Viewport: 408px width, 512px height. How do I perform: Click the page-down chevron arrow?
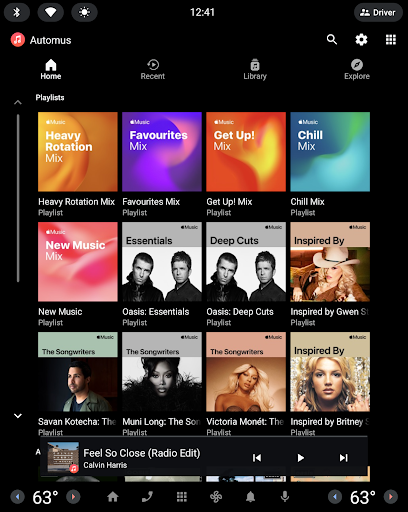18,416
